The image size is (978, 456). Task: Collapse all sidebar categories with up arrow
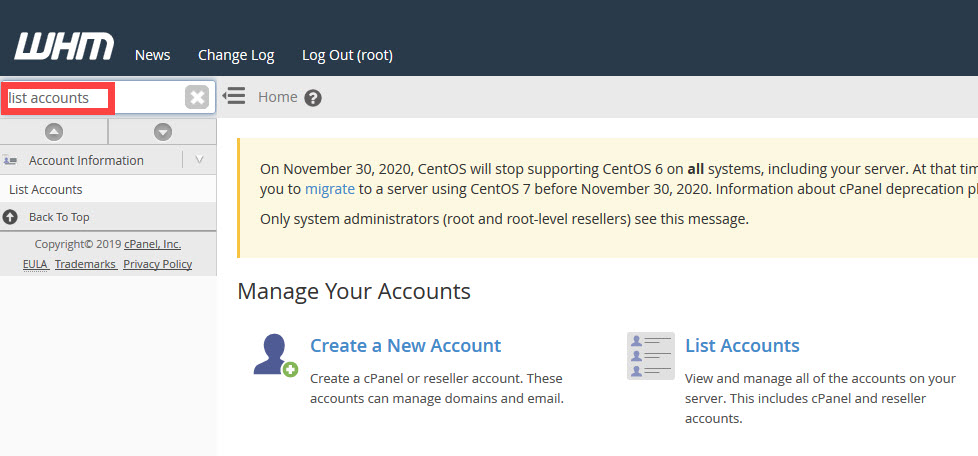(54, 132)
